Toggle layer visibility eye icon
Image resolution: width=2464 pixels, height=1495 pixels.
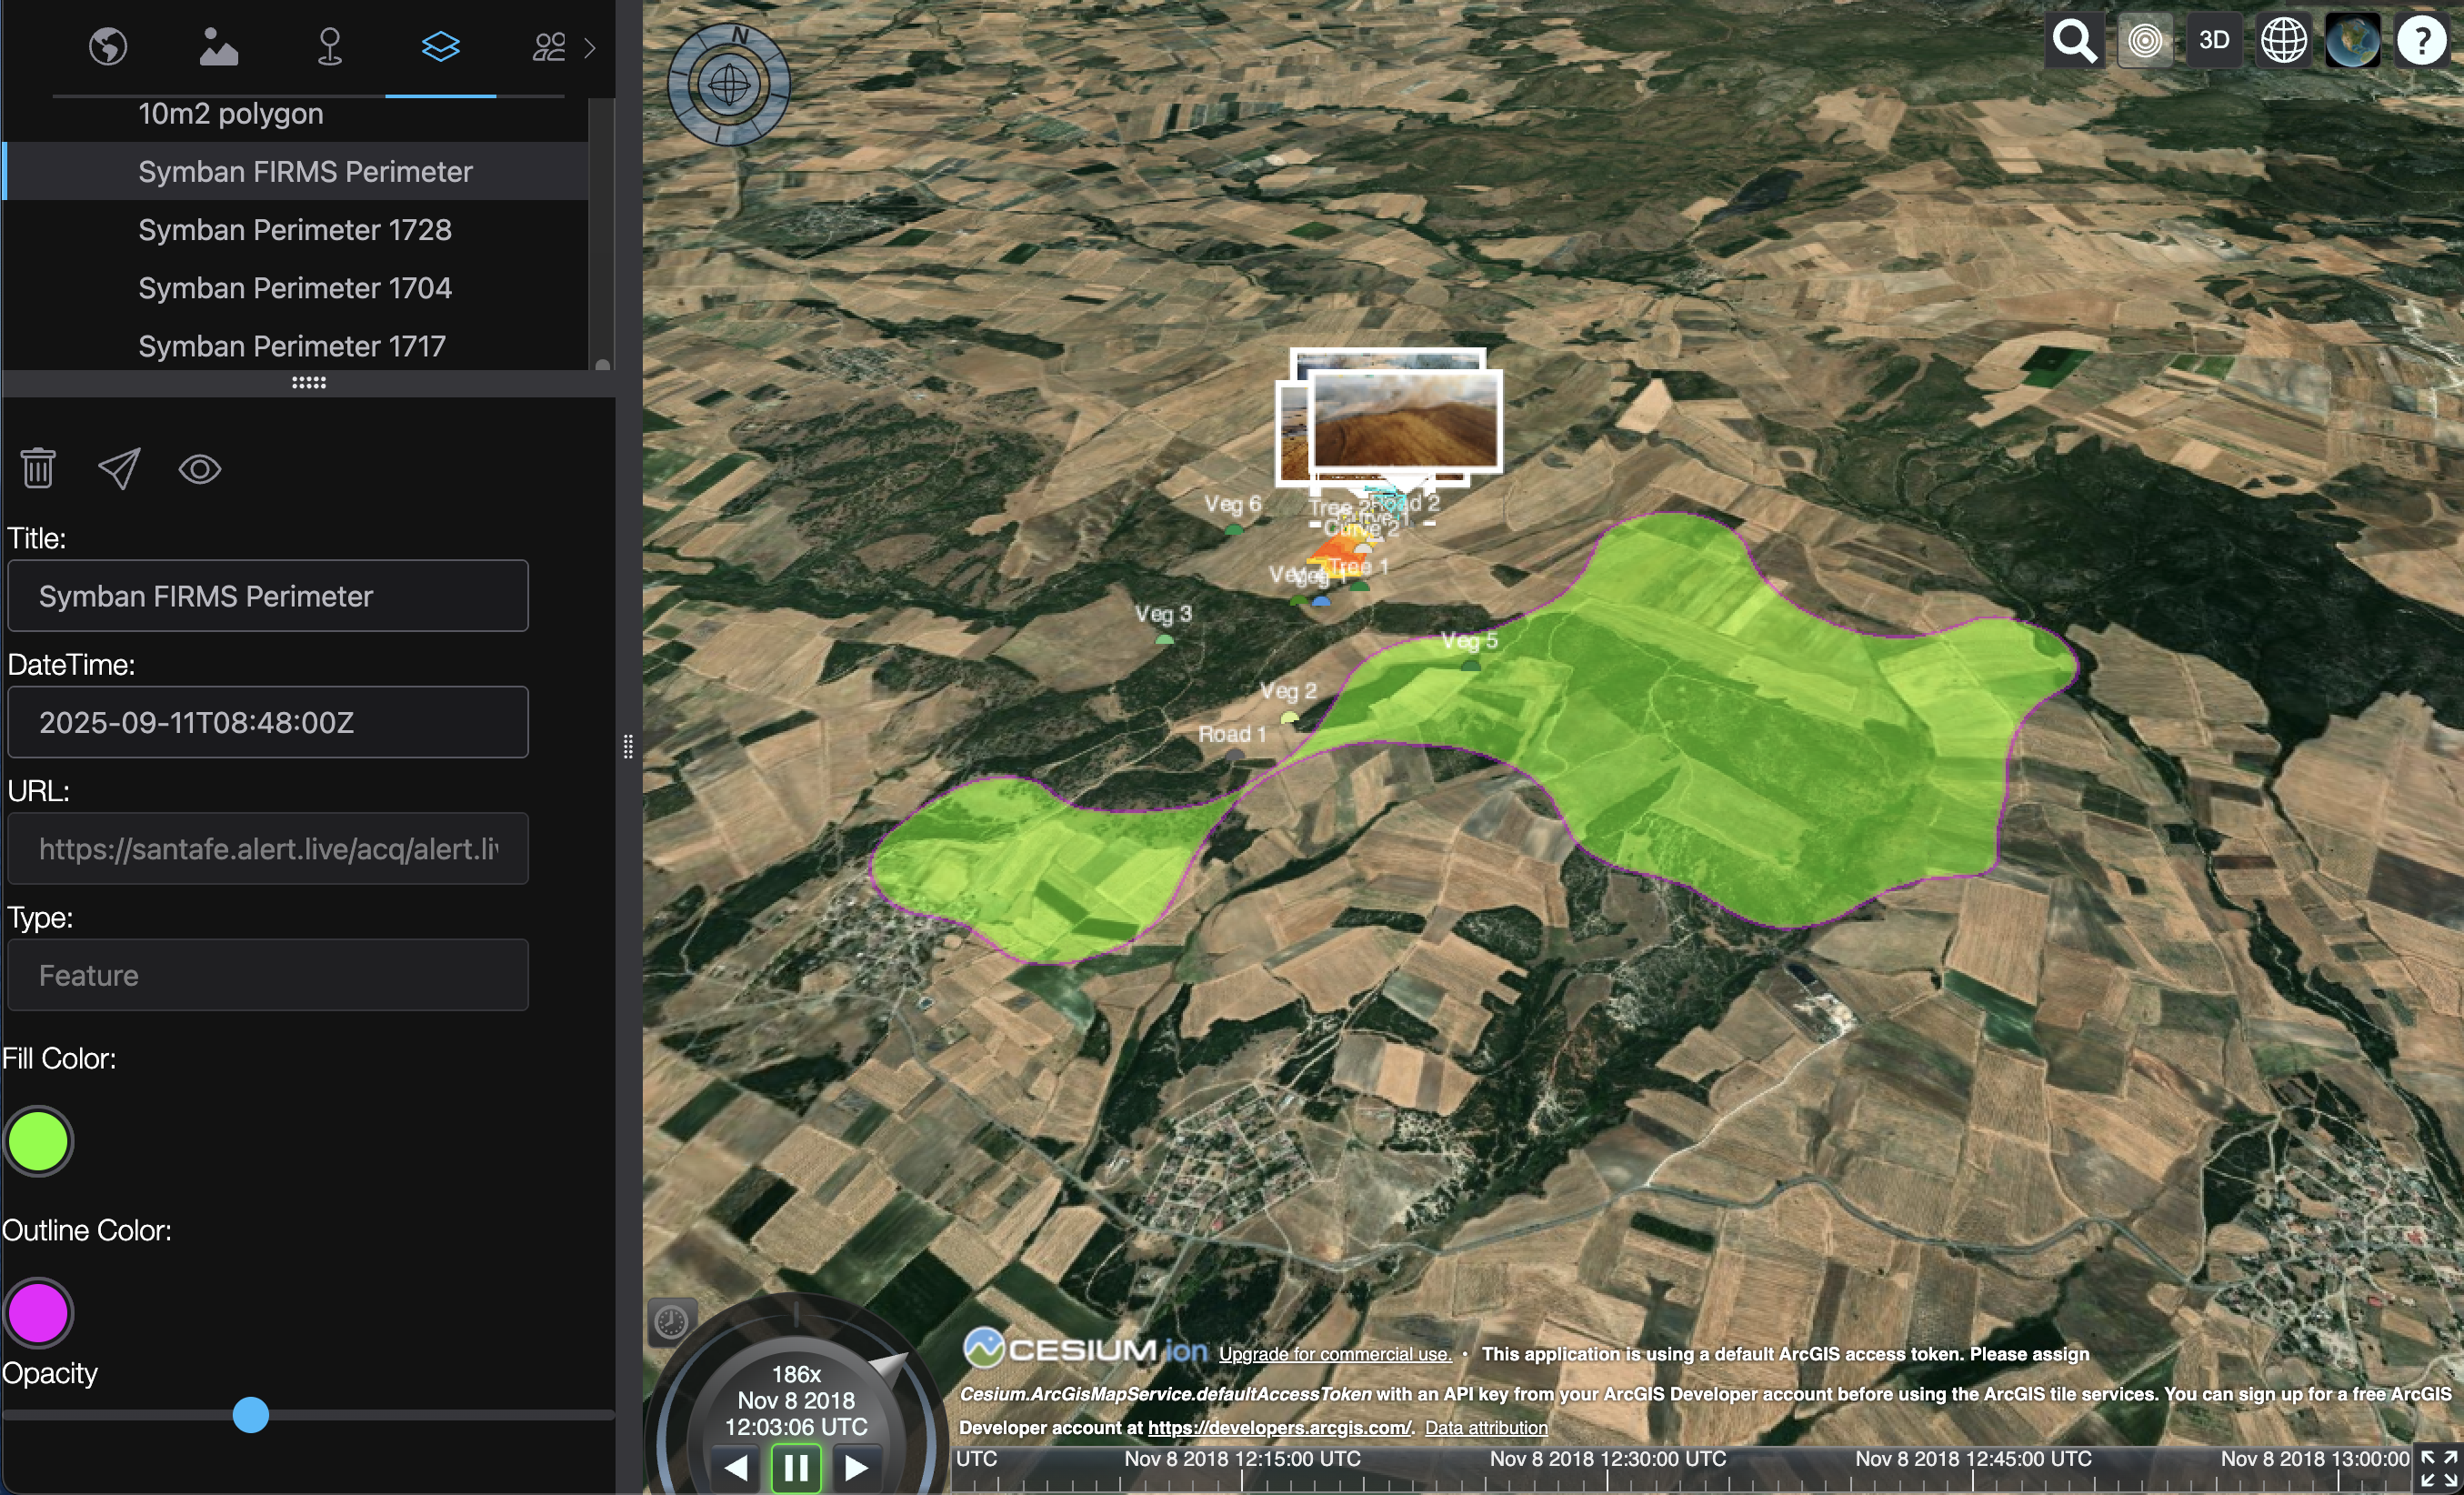[199, 468]
